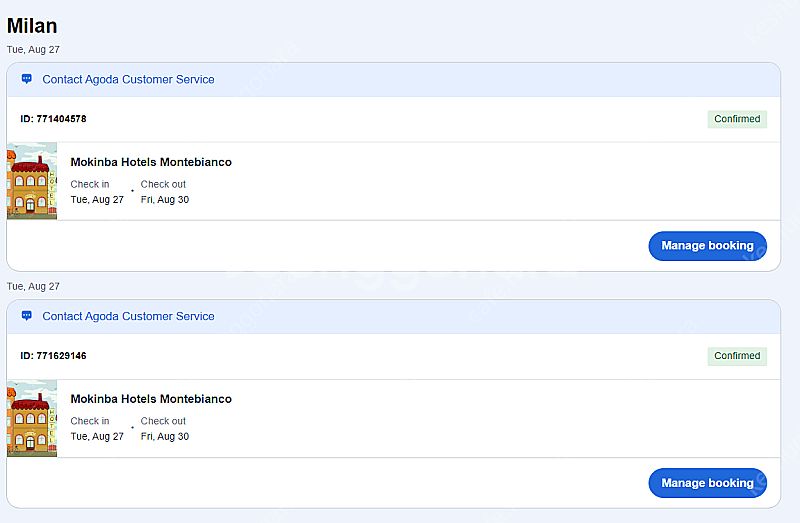Click check-in date Tue, Aug 27 in second card

97,436
